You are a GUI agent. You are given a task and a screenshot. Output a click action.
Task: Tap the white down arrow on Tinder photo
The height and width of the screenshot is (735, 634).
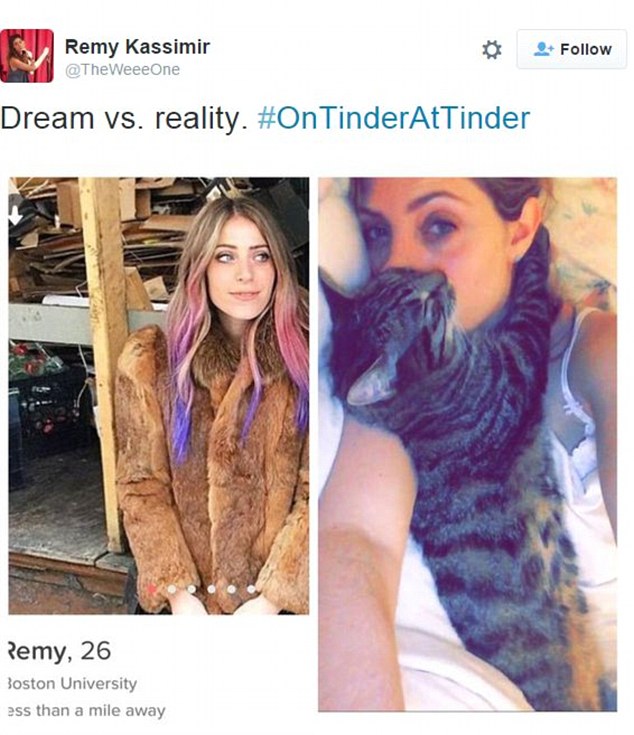click(15, 215)
